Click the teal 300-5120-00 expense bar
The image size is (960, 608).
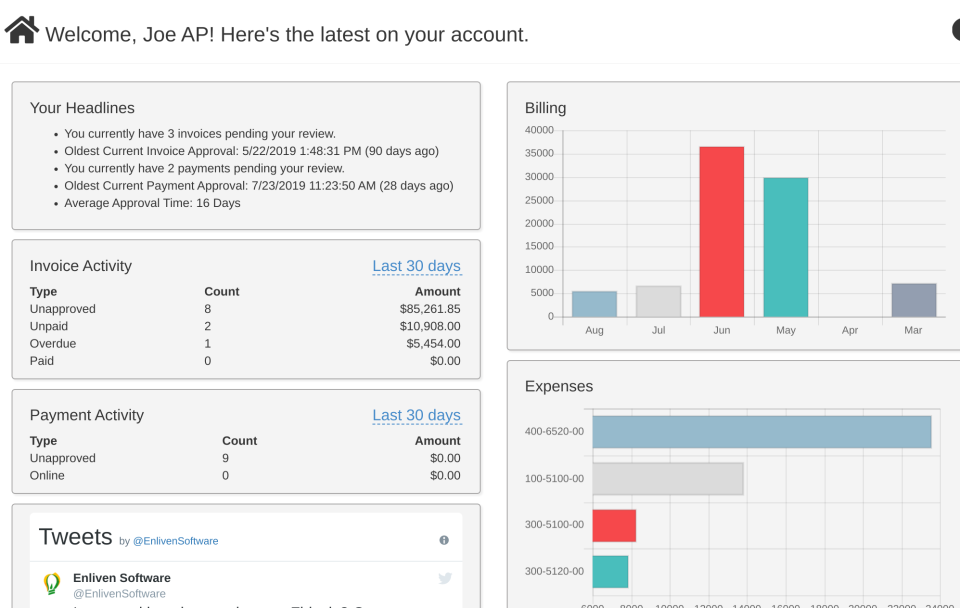point(610,572)
